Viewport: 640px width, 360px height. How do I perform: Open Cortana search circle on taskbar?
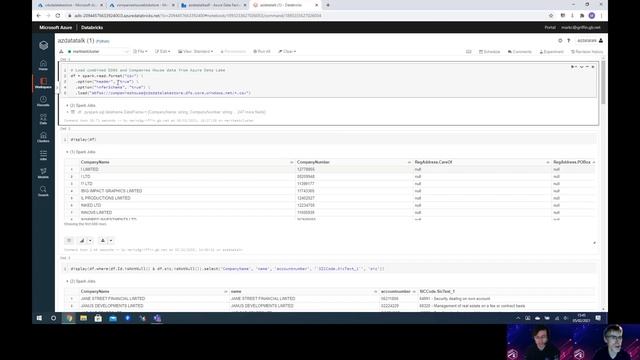click(x=53, y=318)
